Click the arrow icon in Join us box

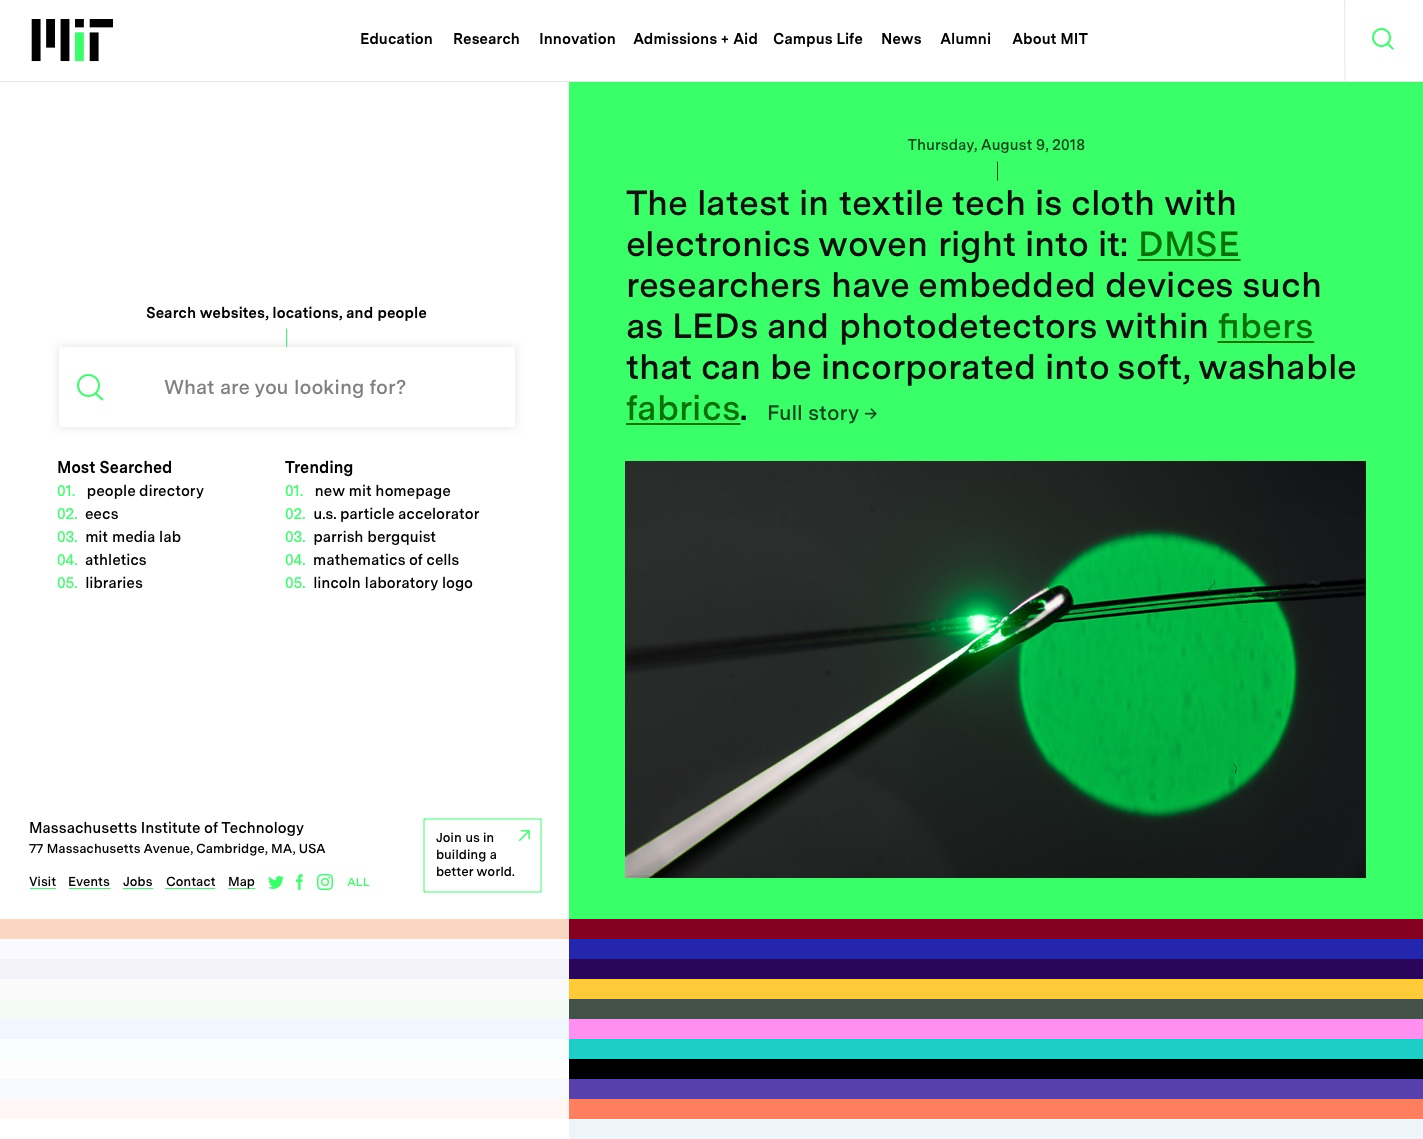point(524,835)
